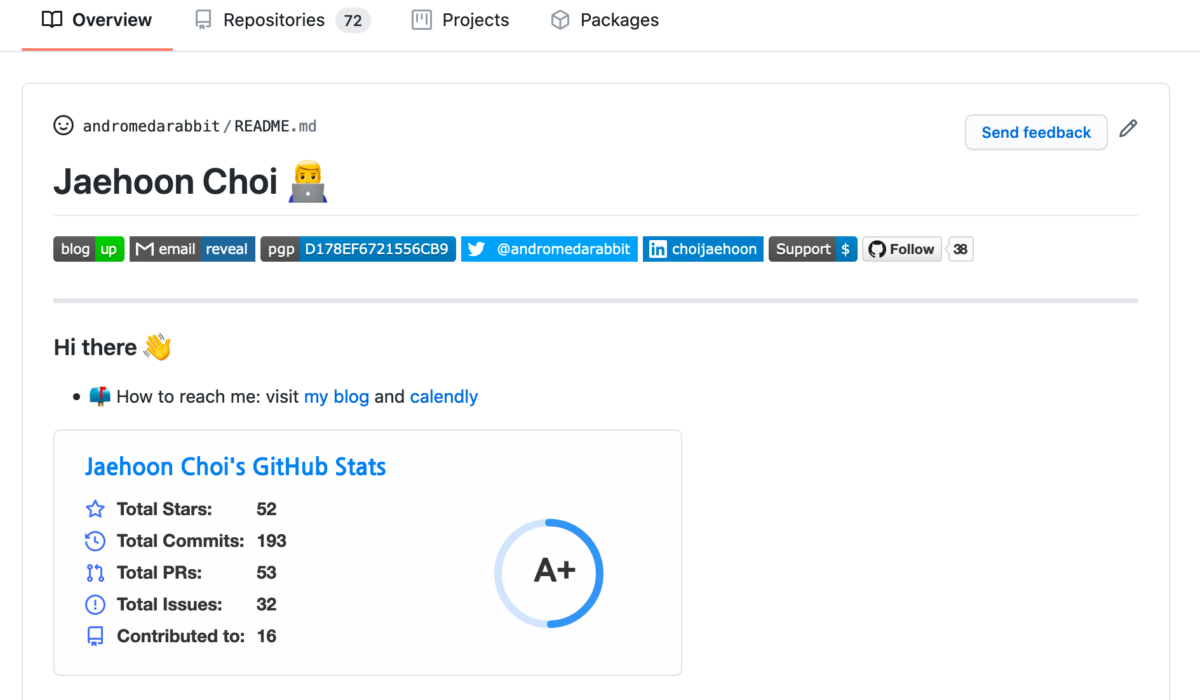Click the dollar sign on the Support badge
The height and width of the screenshot is (700, 1200).
[844, 249]
